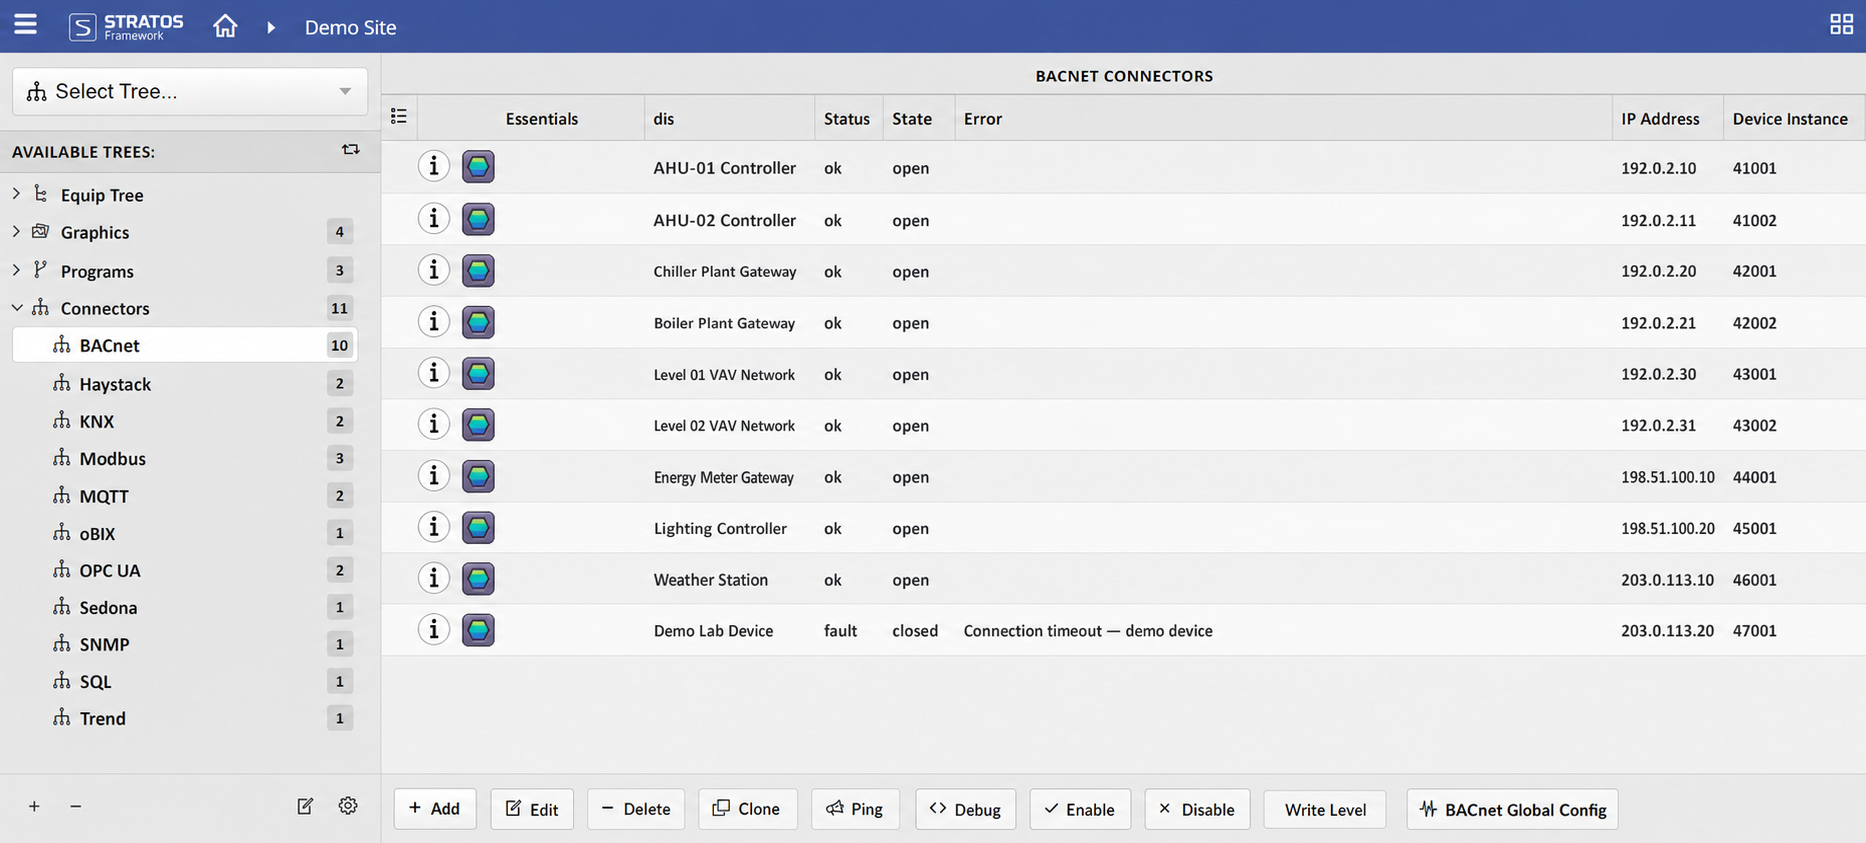Click the table column list icon
Image resolution: width=1866 pixels, height=843 pixels.
point(399,117)
